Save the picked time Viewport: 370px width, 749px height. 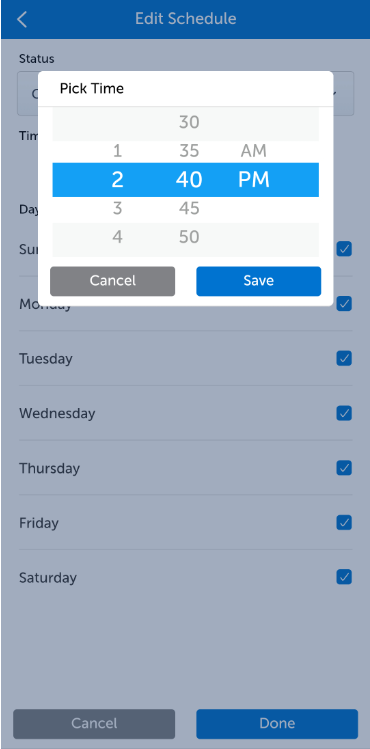[x=258, y=281]
